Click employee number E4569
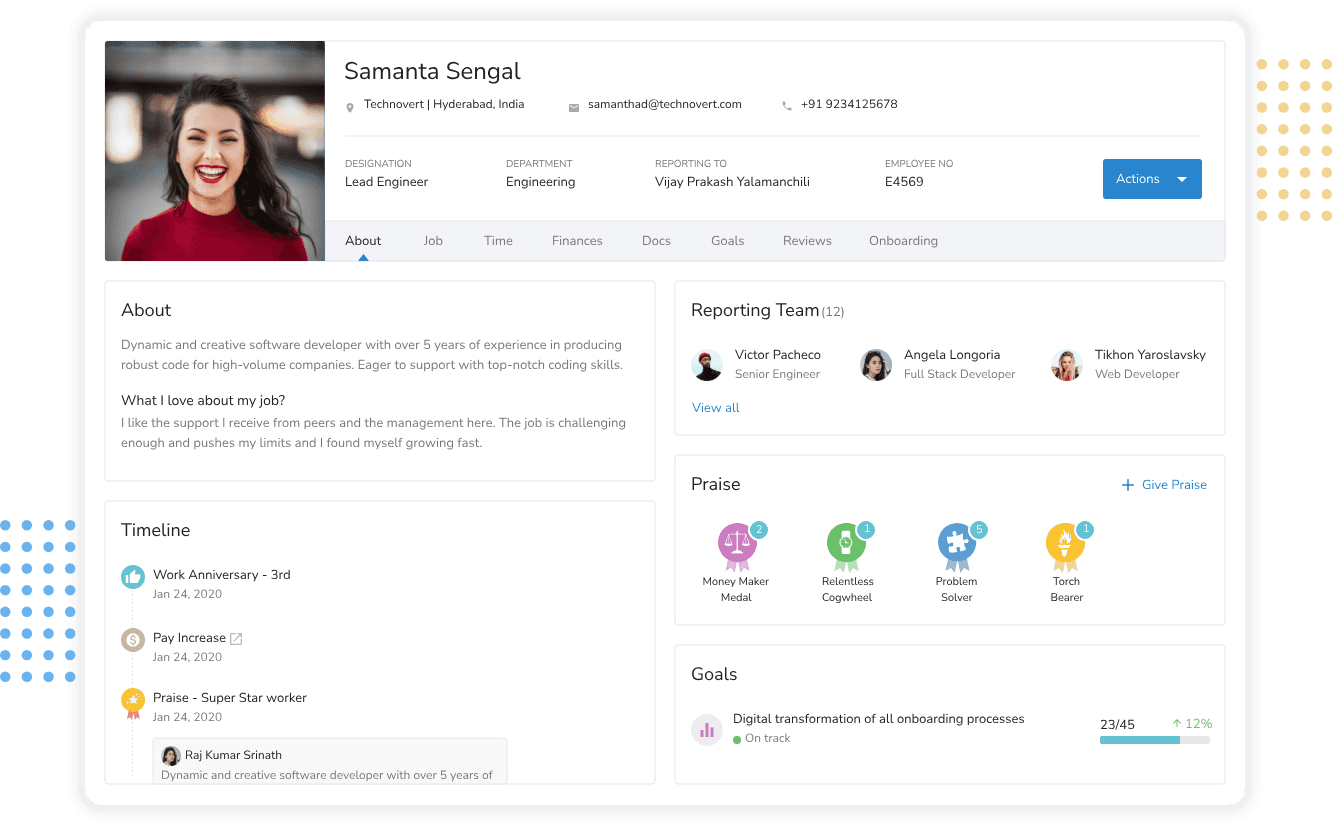The height and width of the screenshot is (826, 1332). (904, 182)
